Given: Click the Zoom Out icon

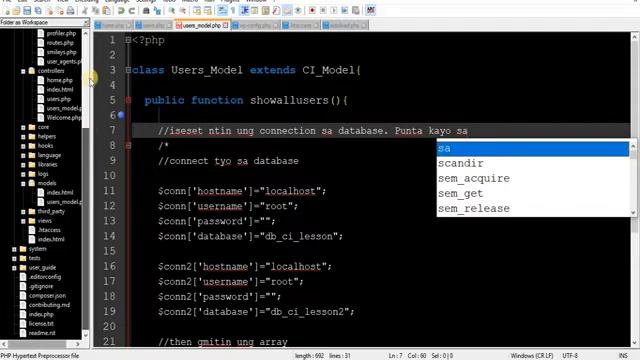Looking at the screenshot, I should pyautogui.click(x=182, y=11).
